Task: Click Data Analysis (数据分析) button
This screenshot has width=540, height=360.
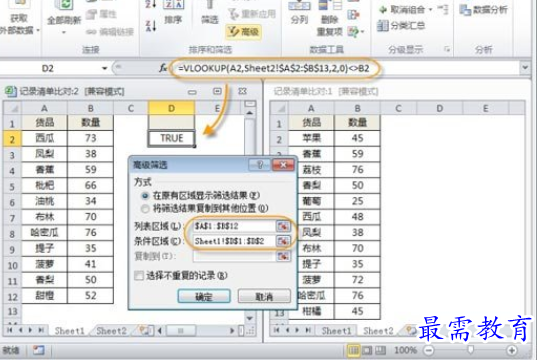Action: [484, 10]
